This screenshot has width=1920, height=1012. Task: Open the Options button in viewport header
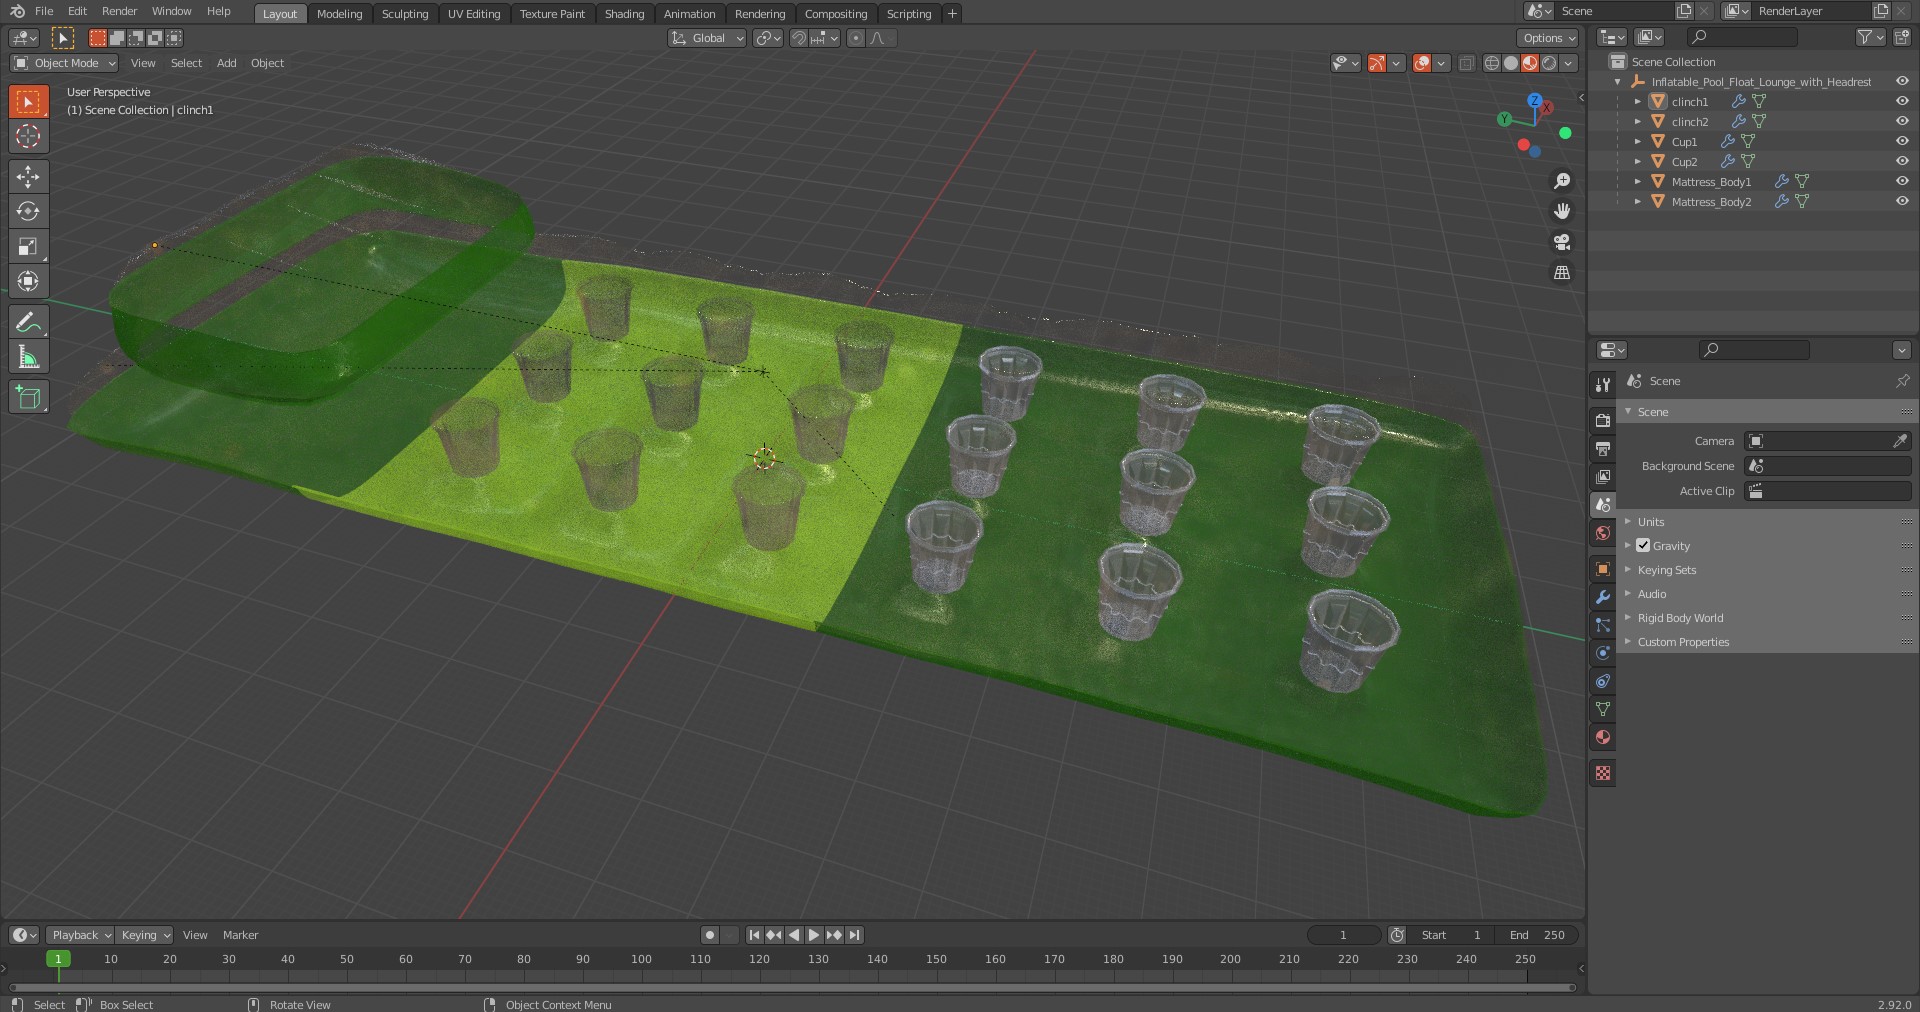pyautogui.click(x=1548, y=38)
